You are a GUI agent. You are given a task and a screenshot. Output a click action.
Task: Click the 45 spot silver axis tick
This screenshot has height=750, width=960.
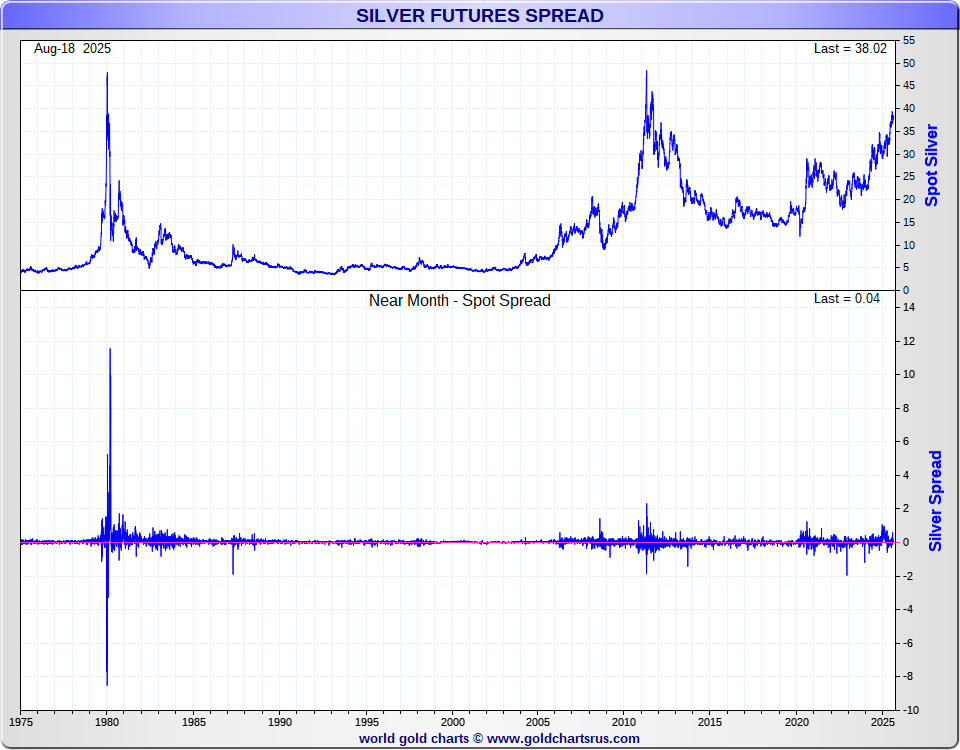click(x=909, y=86)
